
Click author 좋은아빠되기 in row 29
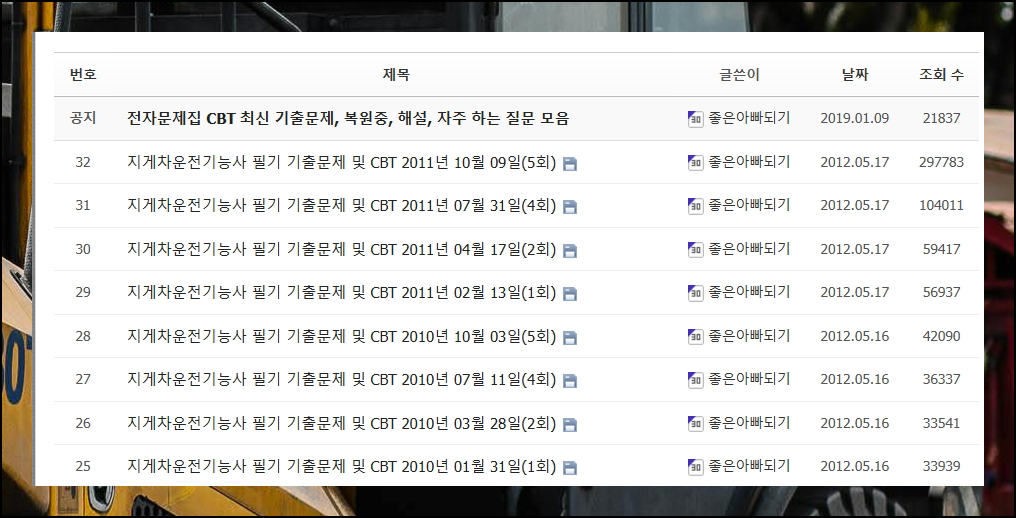(749, 292)
